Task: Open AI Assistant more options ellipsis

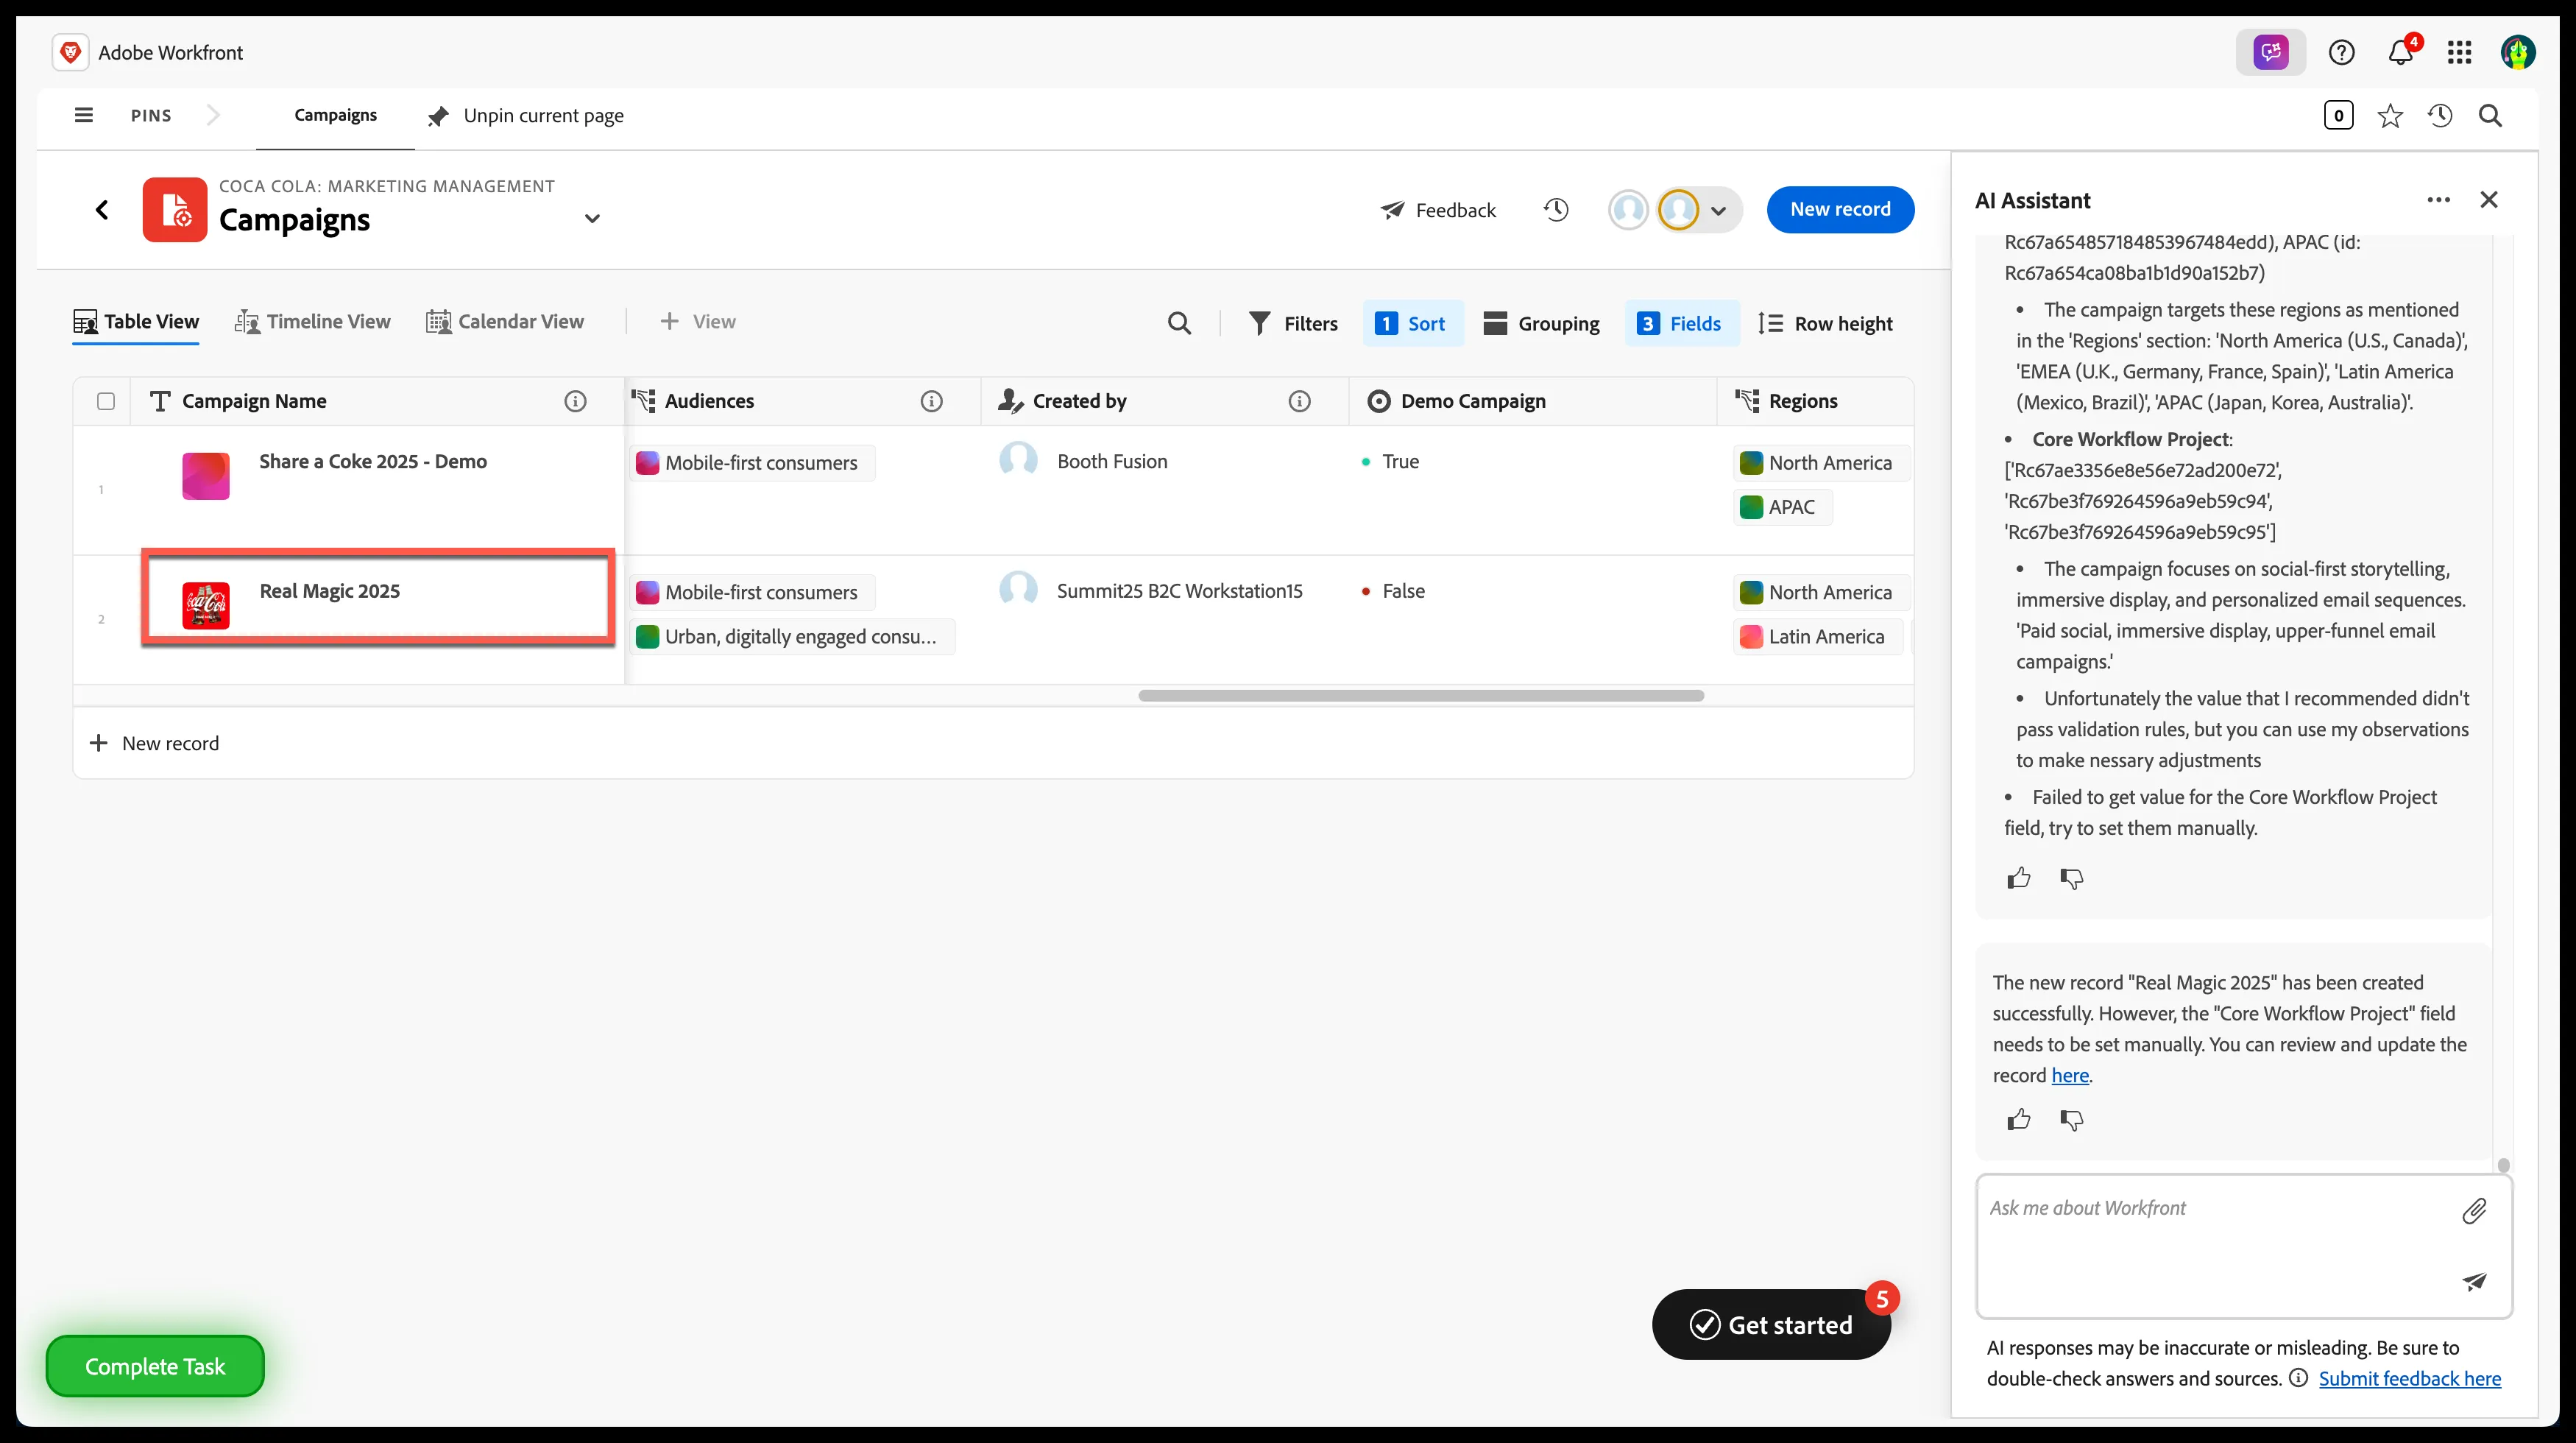Action: click(2438, 200)
